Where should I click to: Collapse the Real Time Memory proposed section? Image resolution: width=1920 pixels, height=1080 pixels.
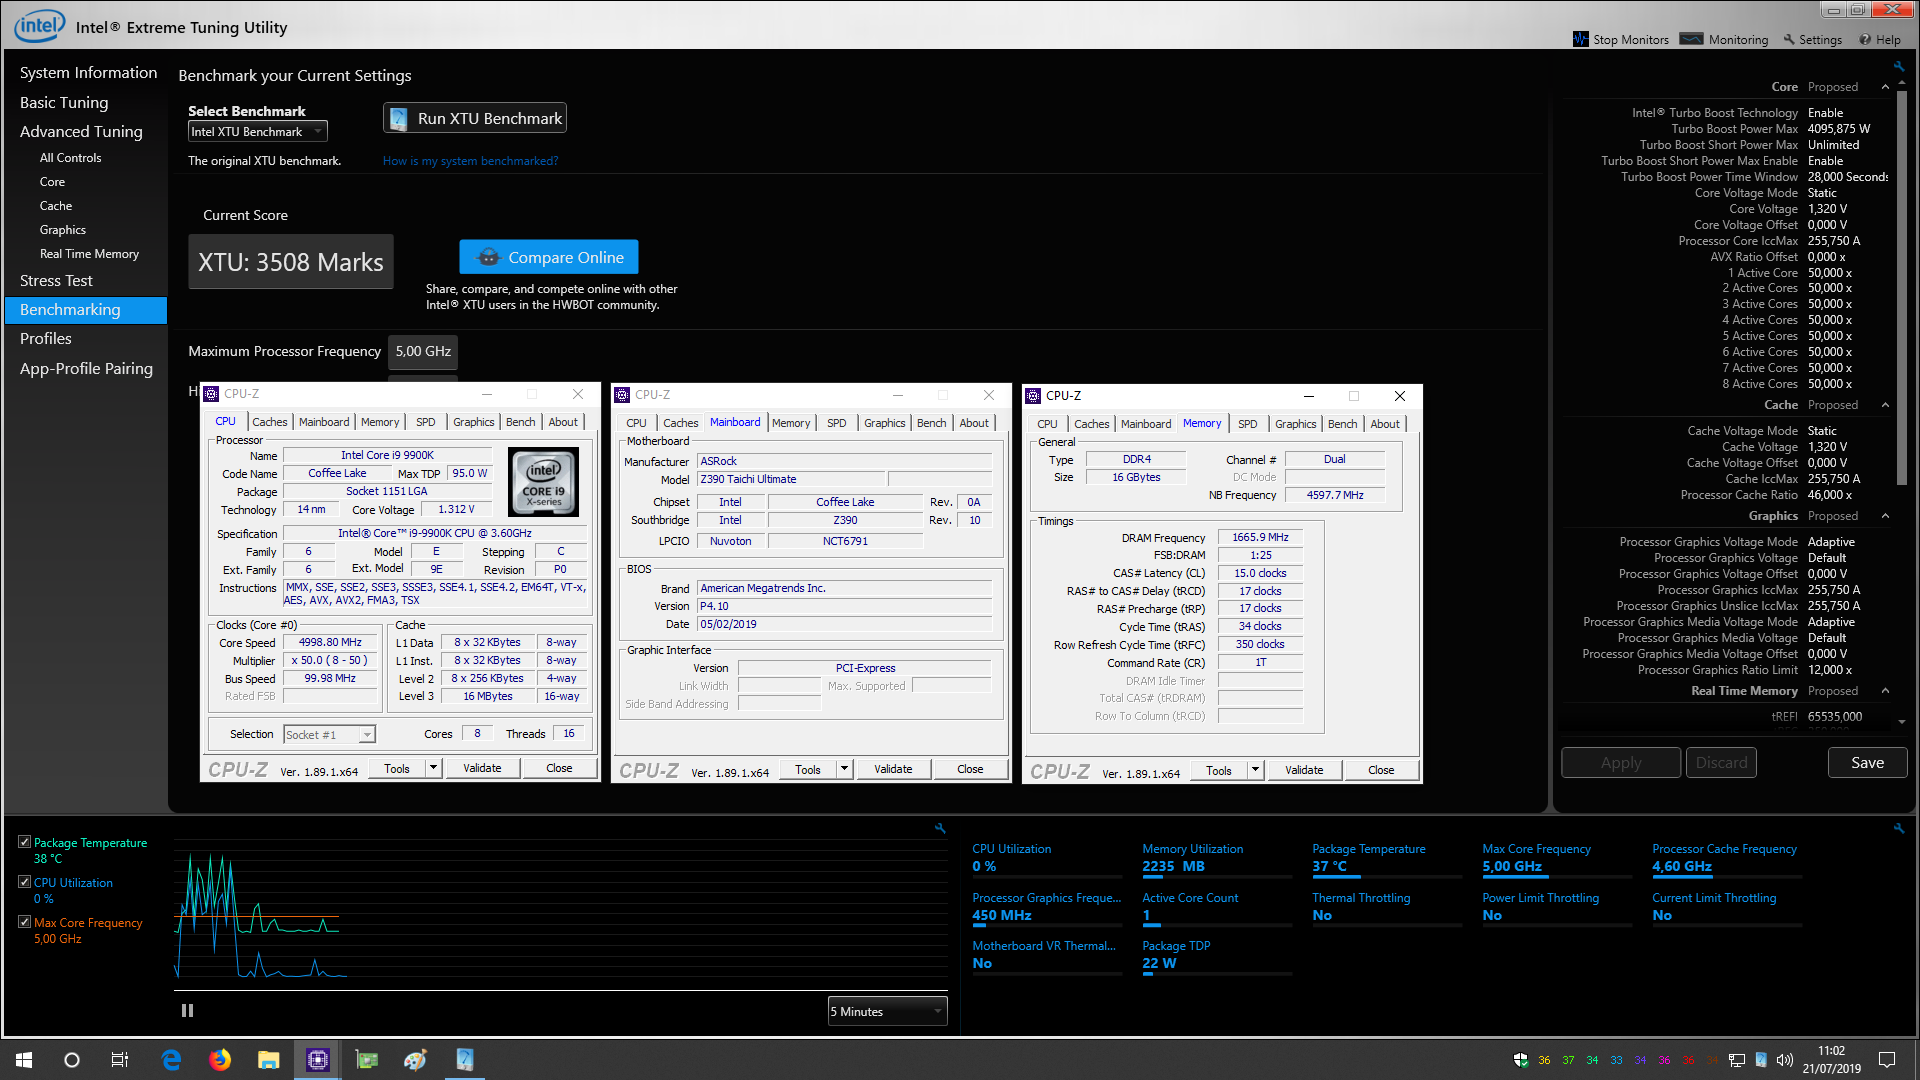(x=1885, y=691)
